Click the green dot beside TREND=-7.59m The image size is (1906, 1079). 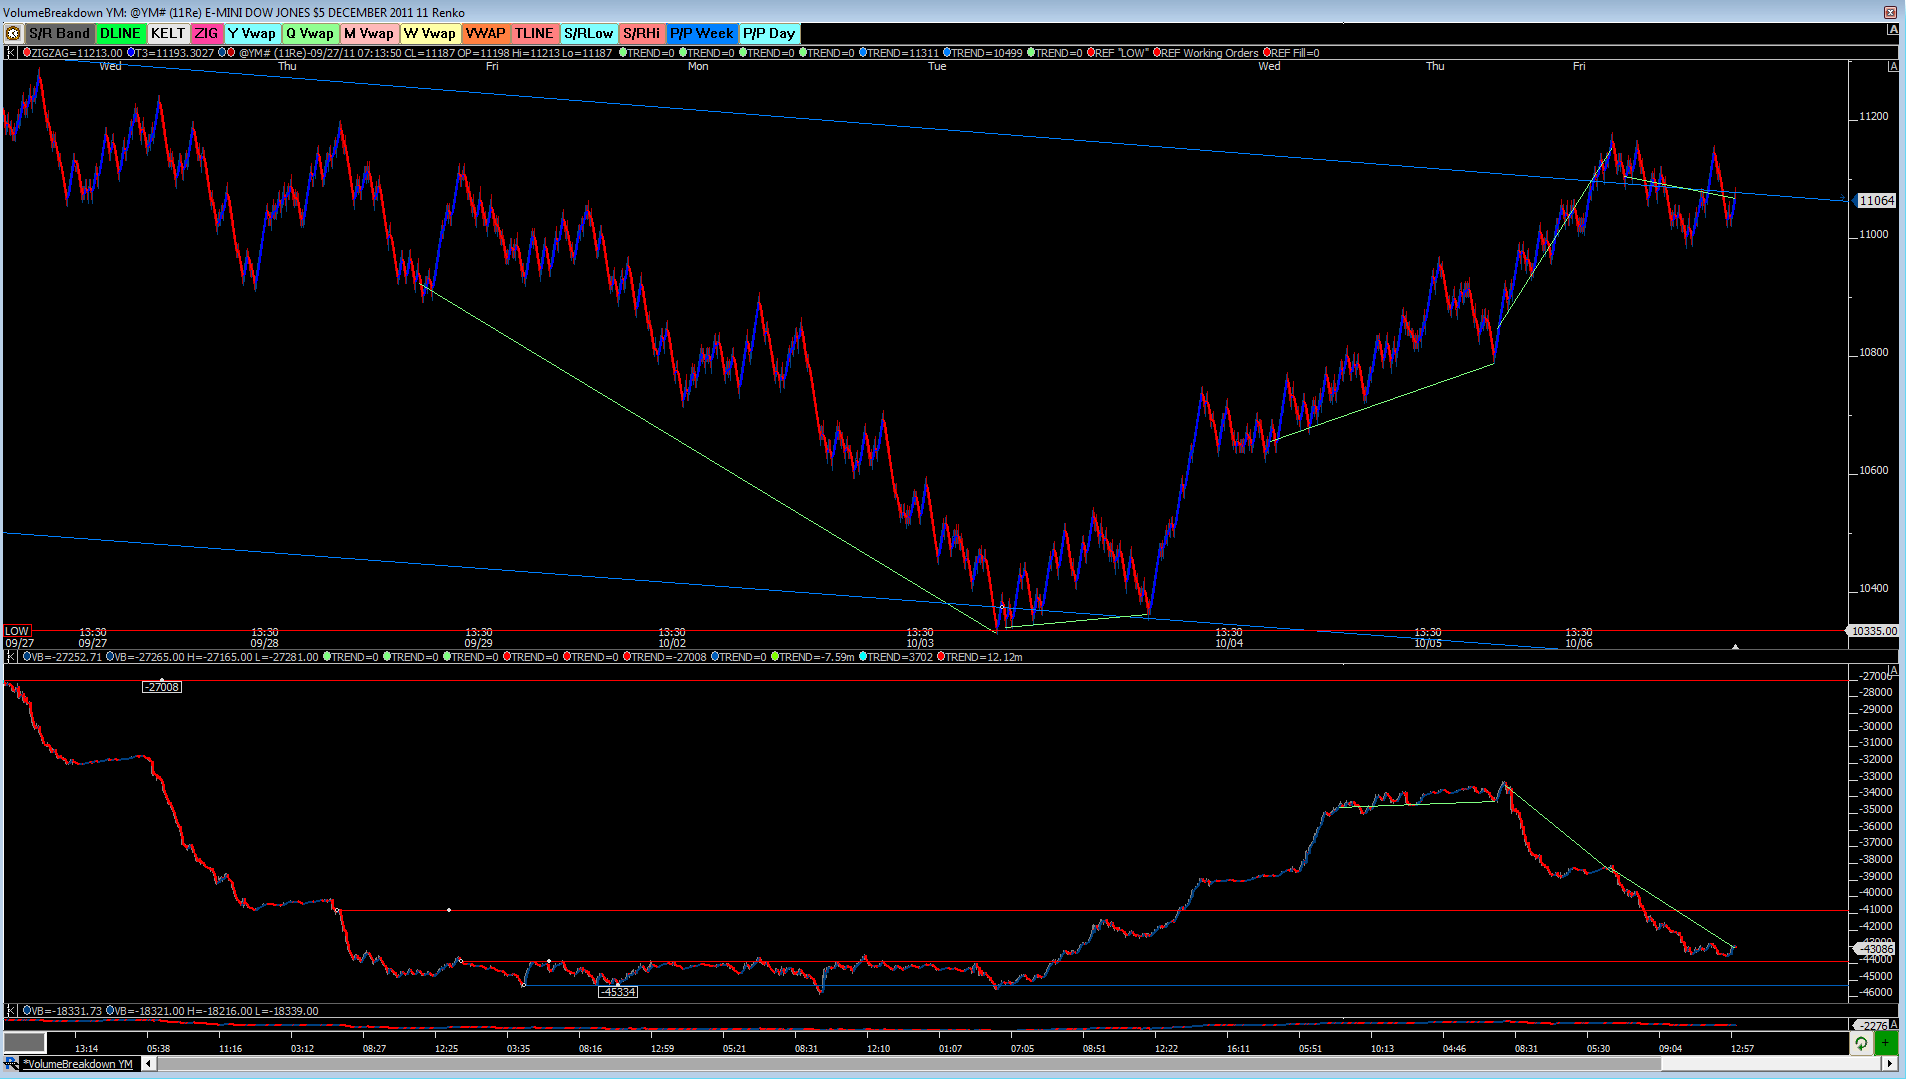pos(775,657)
